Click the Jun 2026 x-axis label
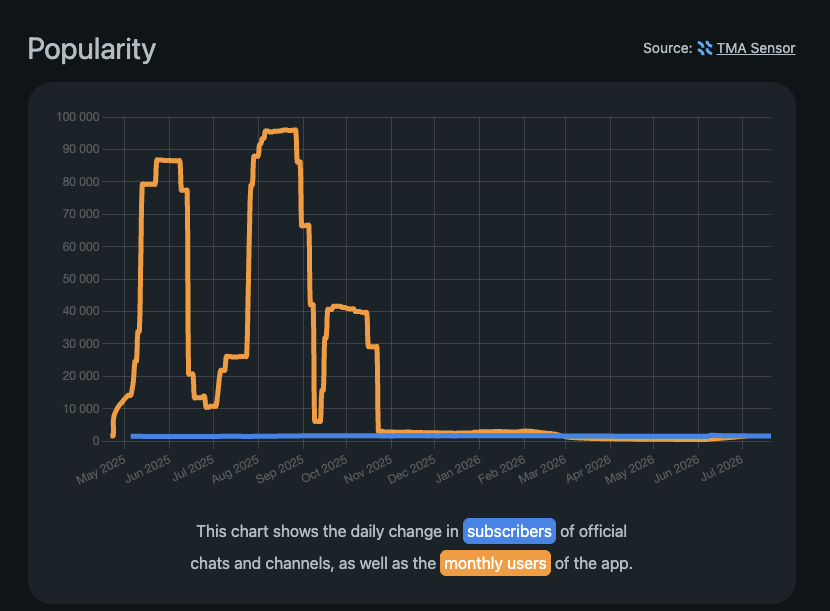The image size is (830, 611). pyautogui.click(x=676, y=469)
